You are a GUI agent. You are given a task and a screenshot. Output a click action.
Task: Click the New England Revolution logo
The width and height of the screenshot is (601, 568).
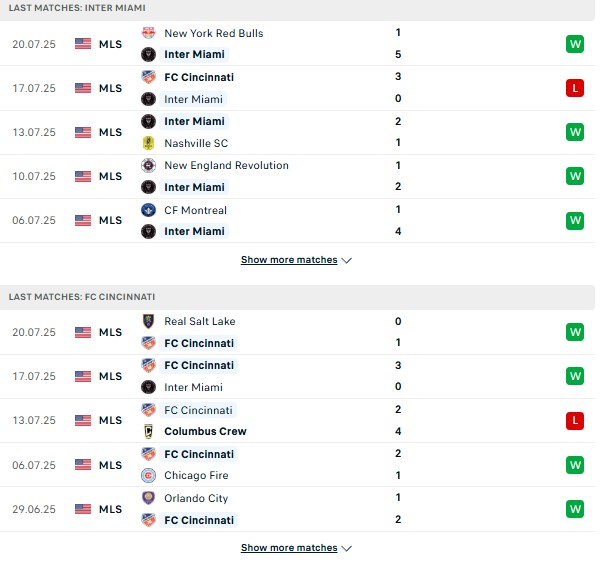(148, 165)
